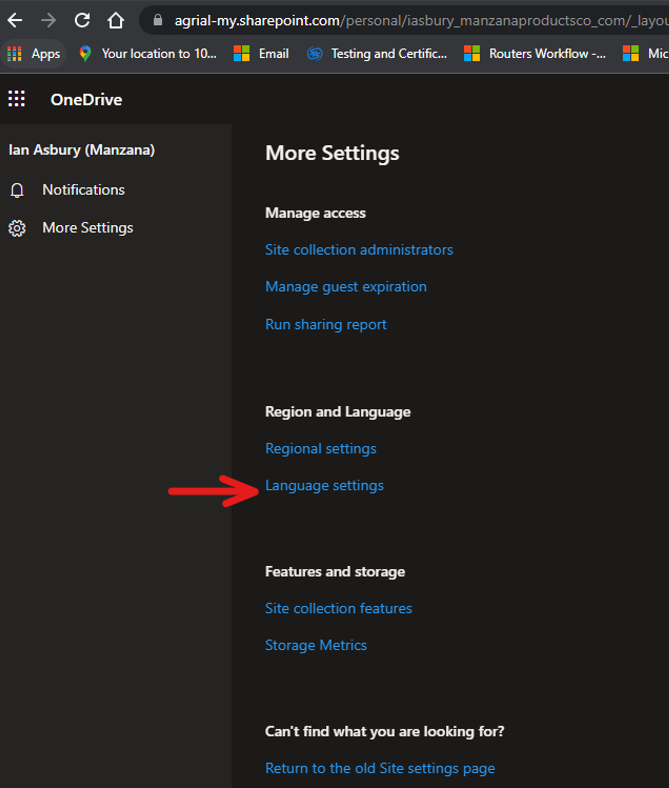Click Run sharing report link
Image resolution: width=669 pixels, height=788 pixels.
pos(326,325)
